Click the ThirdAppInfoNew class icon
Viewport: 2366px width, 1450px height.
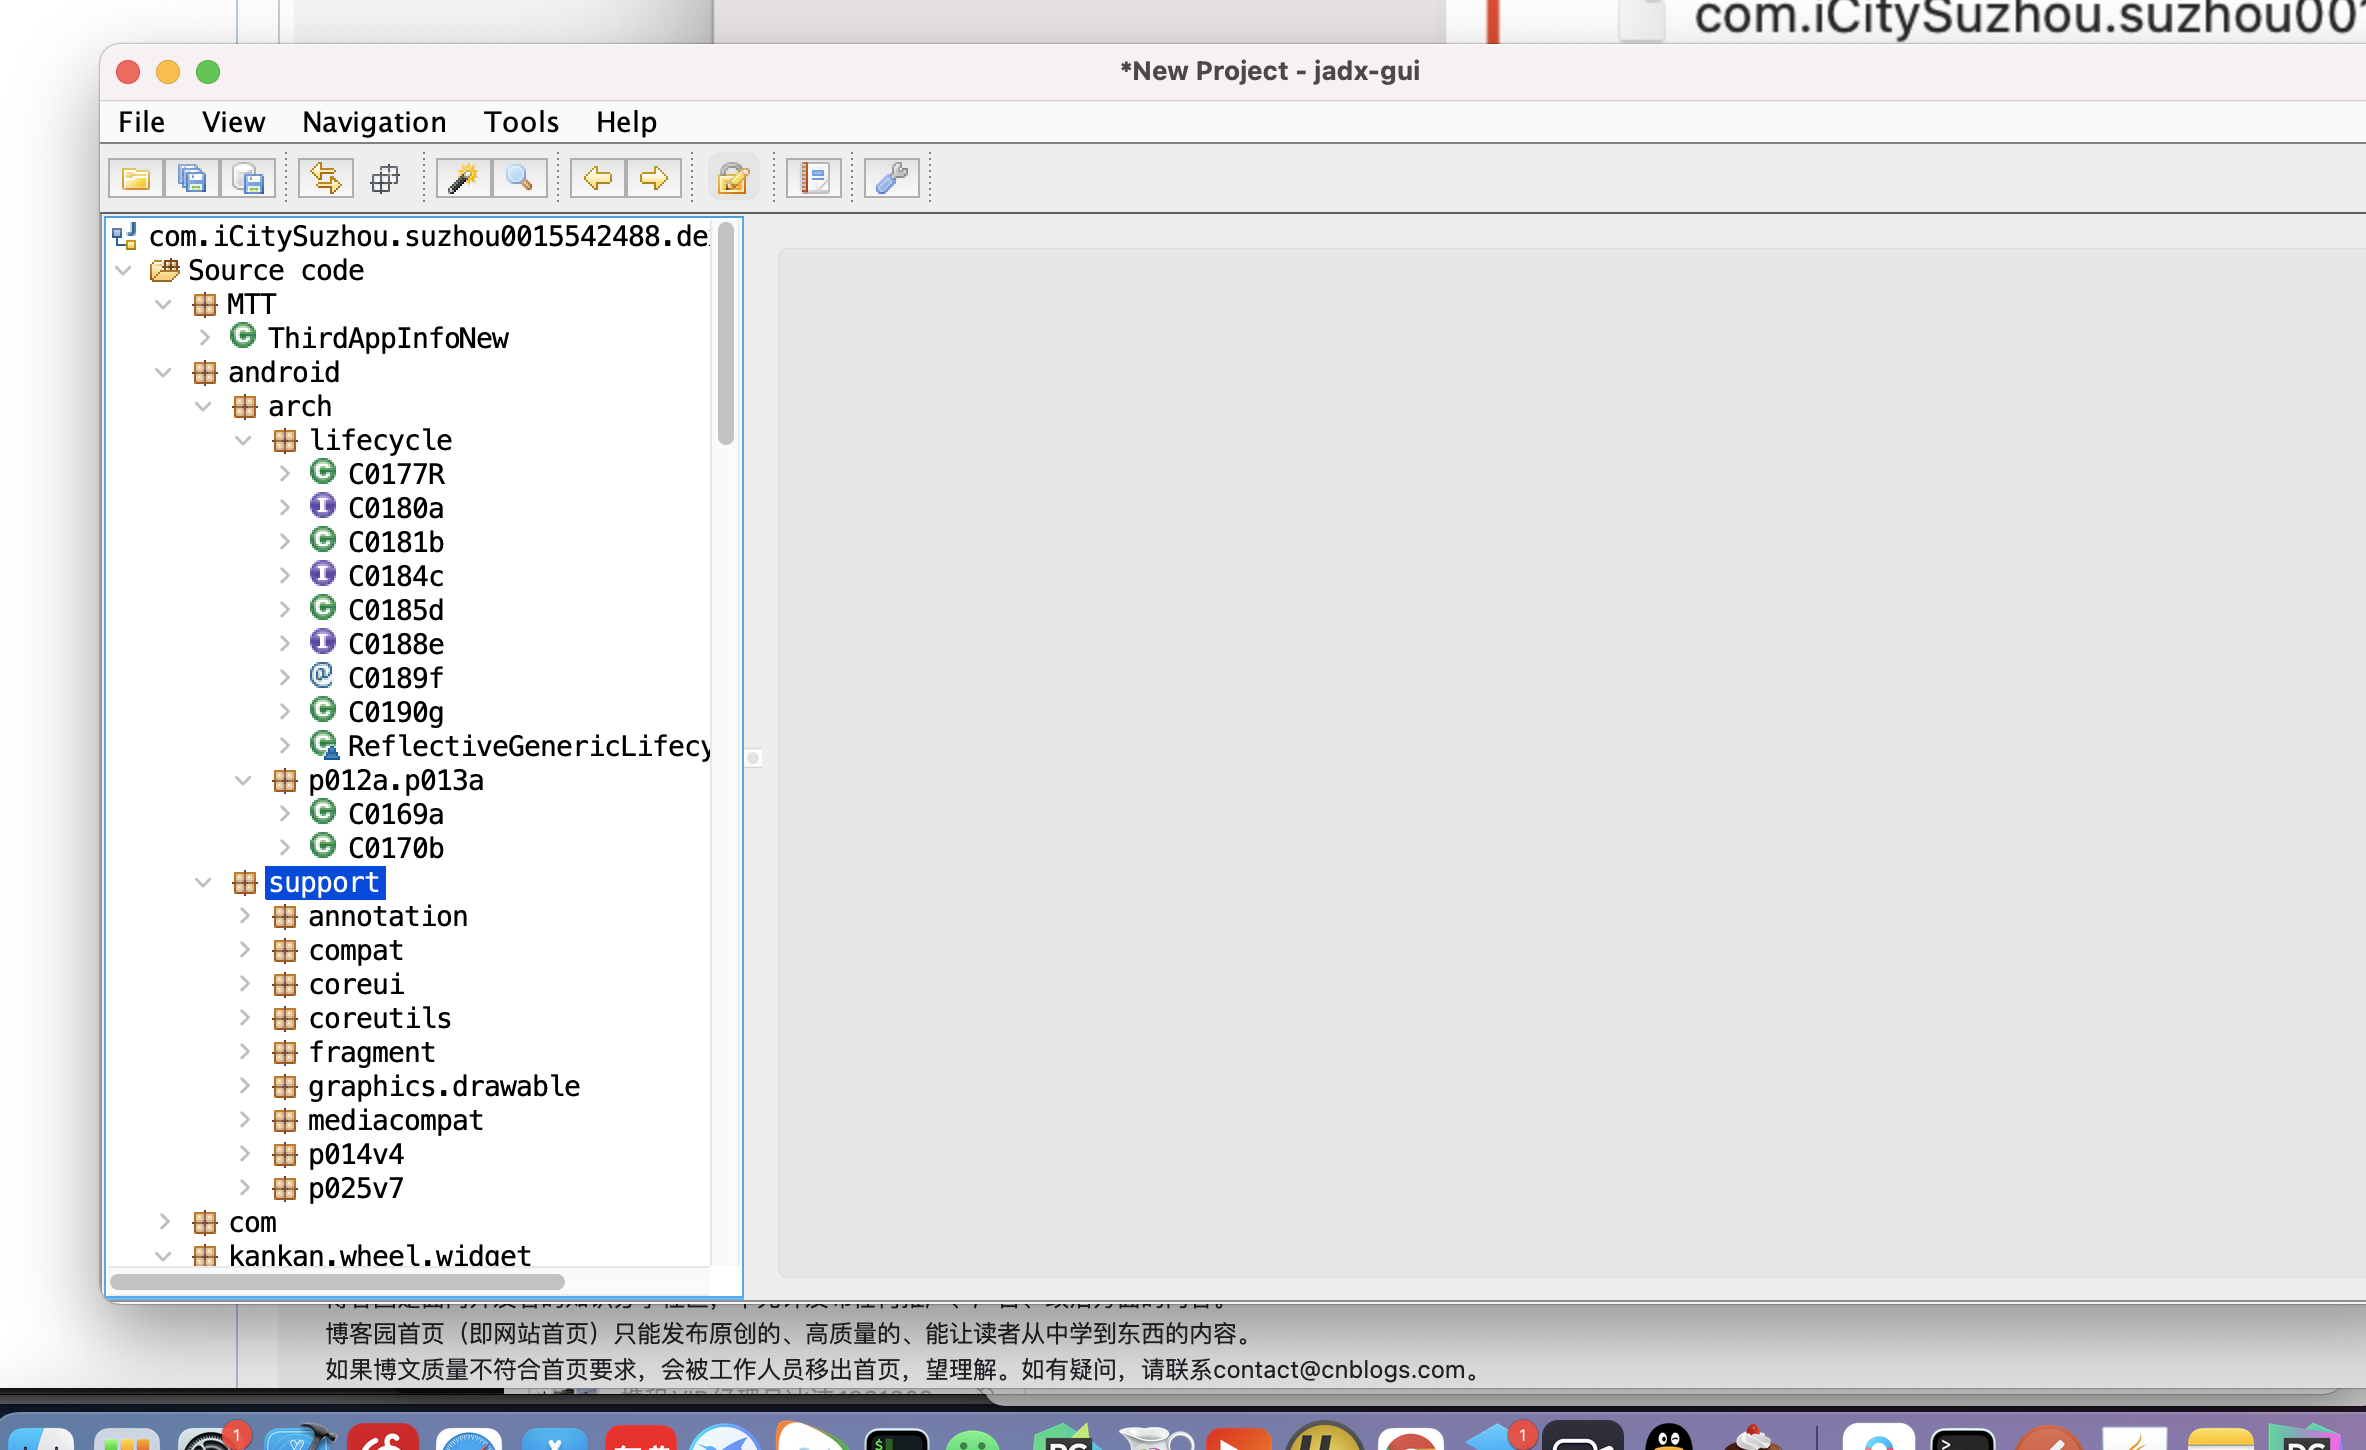point(242,336)
